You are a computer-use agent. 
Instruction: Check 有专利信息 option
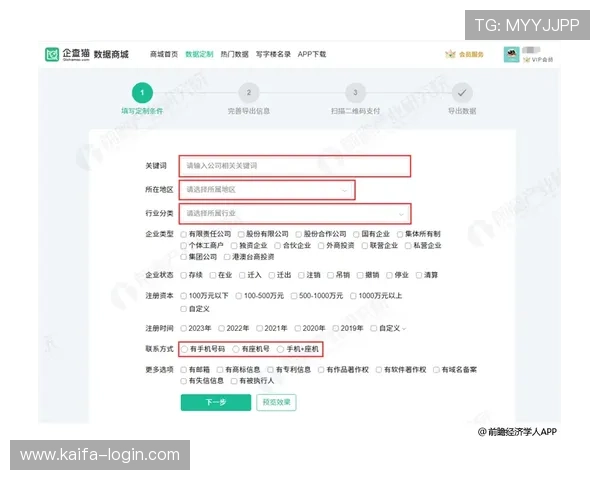pos(271,370)
